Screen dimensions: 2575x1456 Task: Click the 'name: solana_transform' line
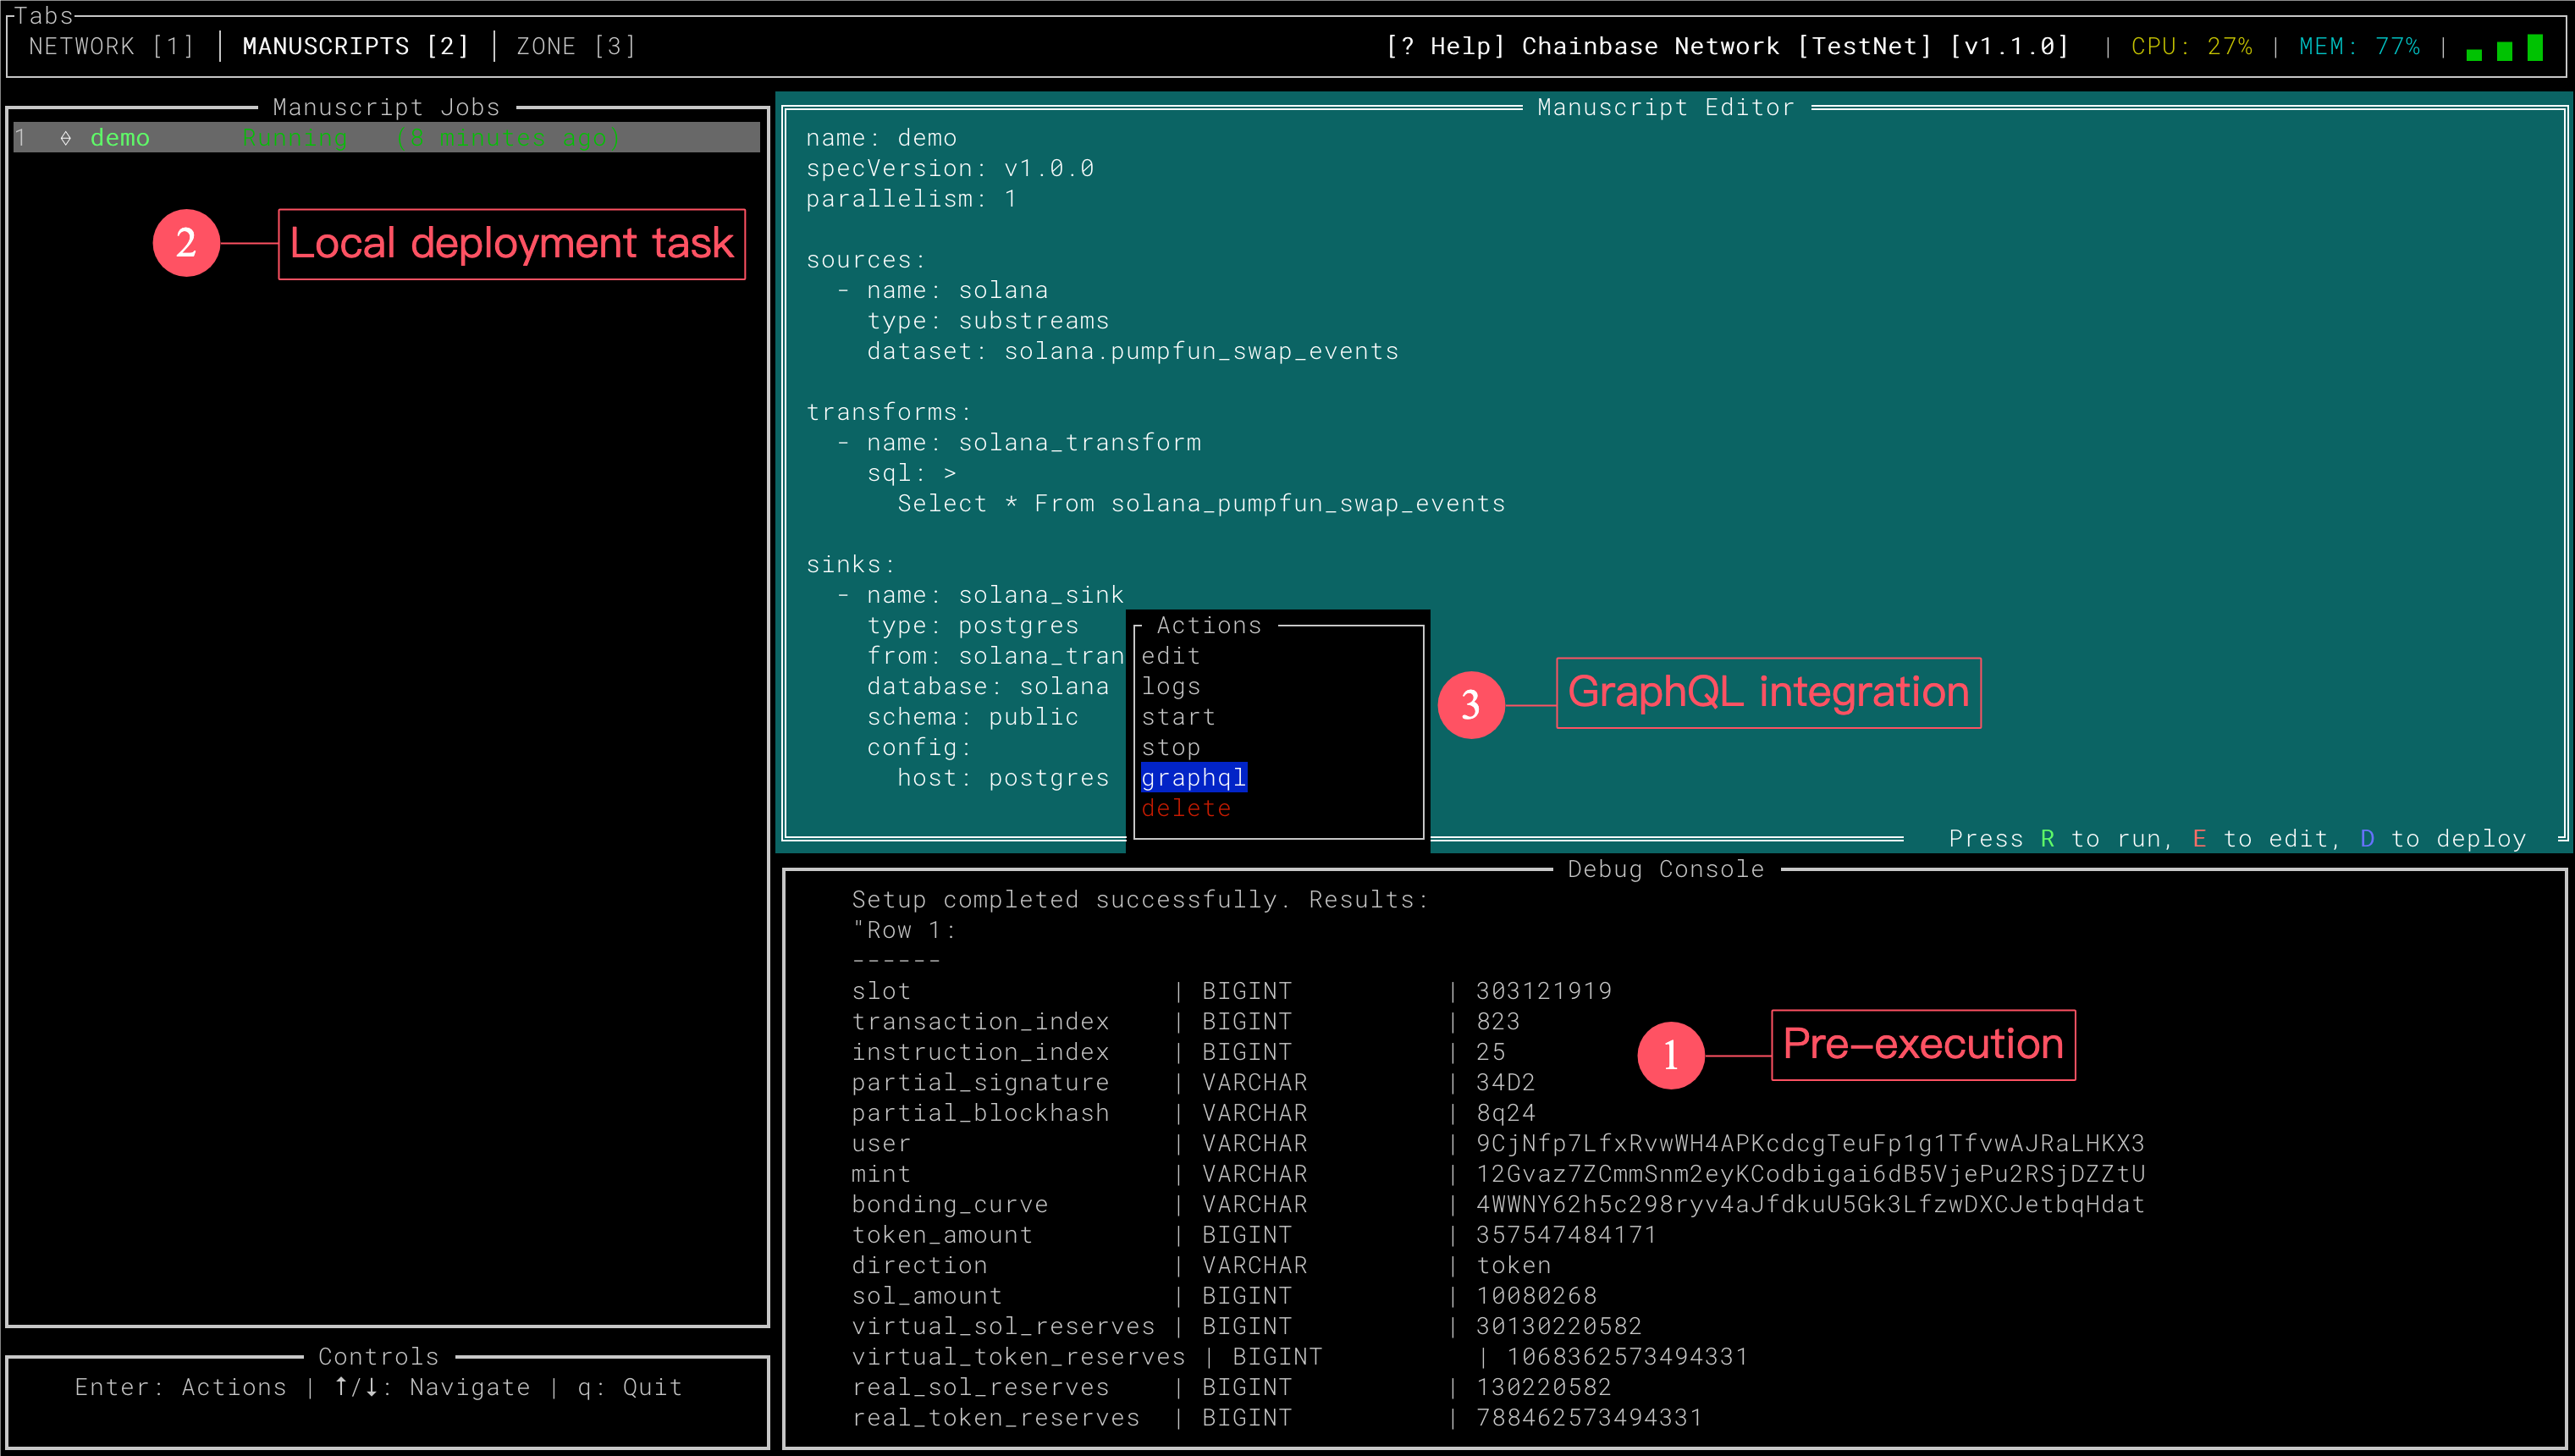click(1034, 443)
